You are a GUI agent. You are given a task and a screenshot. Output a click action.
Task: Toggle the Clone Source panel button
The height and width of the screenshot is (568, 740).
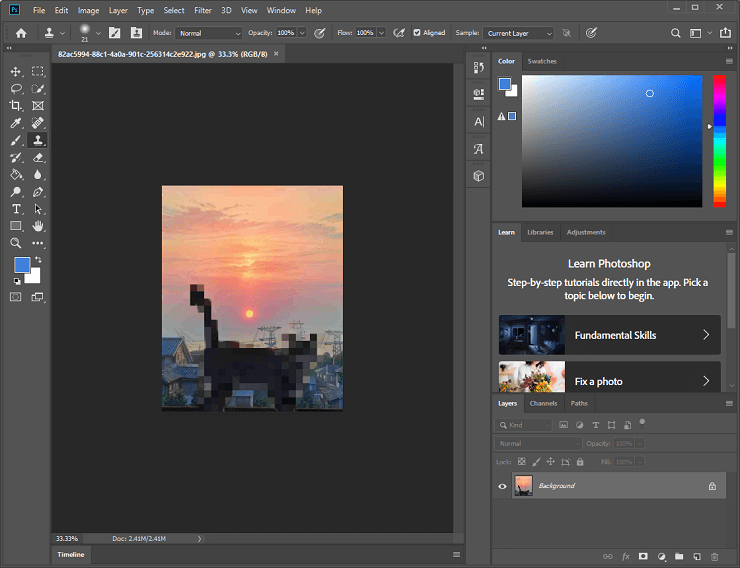(136, 33)
